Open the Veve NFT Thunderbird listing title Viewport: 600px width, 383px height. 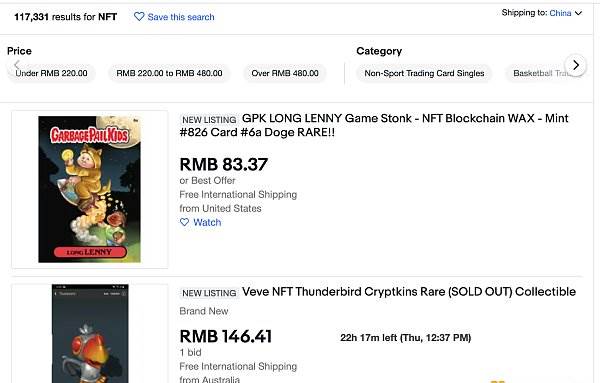tap(409, 292)
